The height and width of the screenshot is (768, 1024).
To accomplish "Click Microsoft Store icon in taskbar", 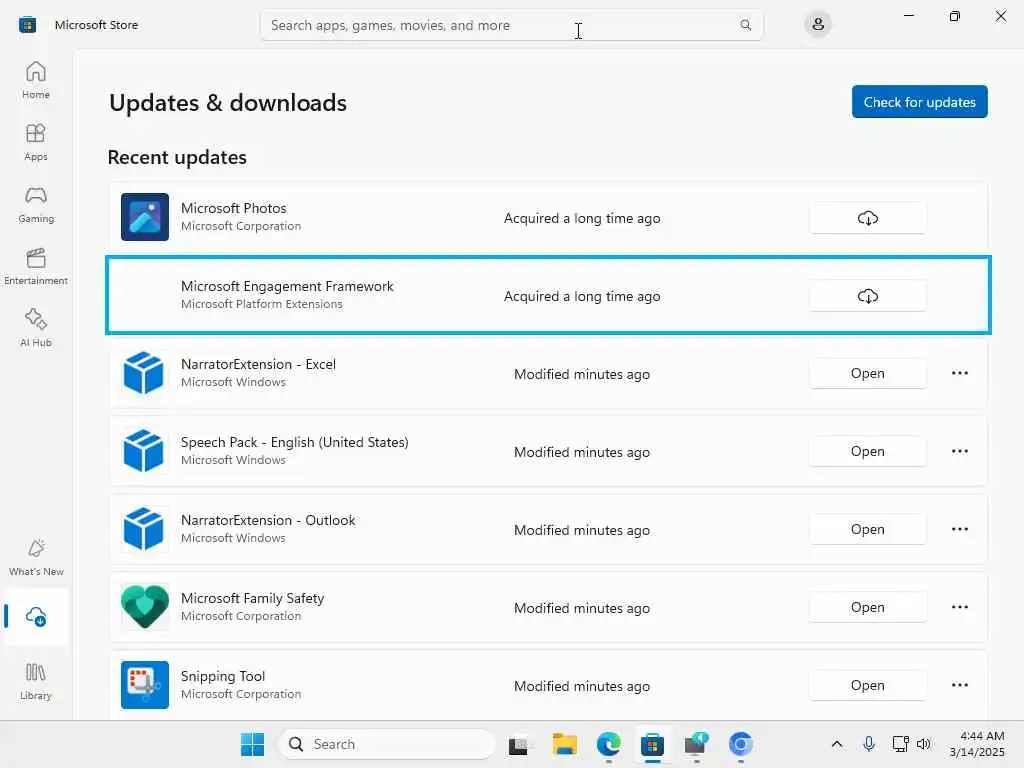I will click(x=652, y=744).
